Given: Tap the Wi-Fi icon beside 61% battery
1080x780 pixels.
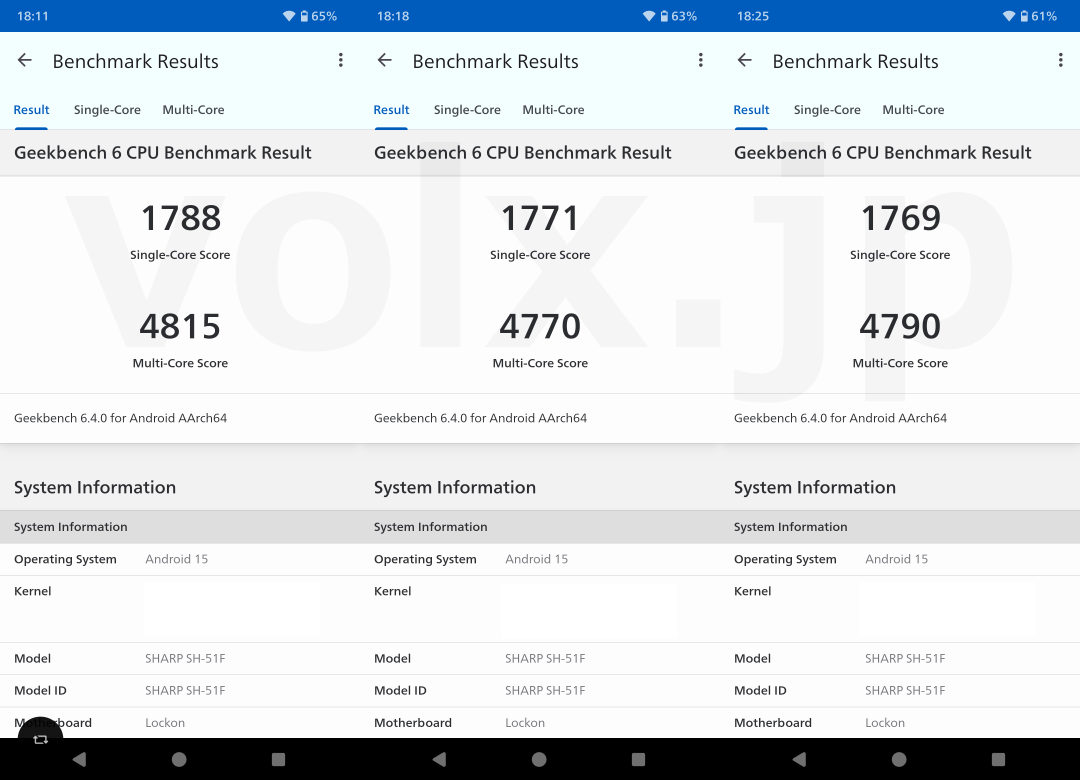Looking at the screenshot, I should [x=1009, y=16].
